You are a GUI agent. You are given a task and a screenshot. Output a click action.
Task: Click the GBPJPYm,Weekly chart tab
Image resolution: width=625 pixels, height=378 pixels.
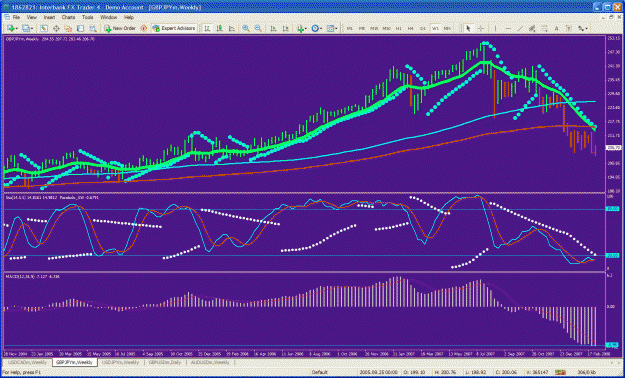(x=75, y=362)
